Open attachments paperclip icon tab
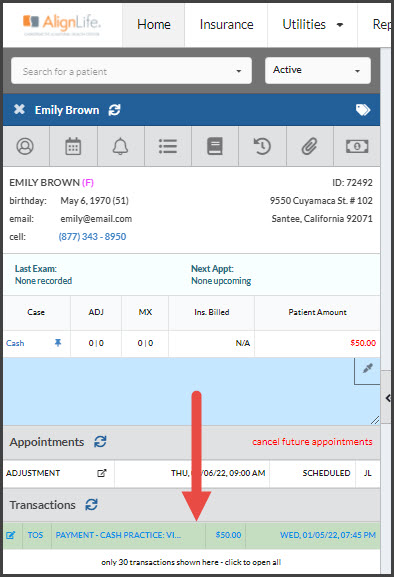 (309, 146)
